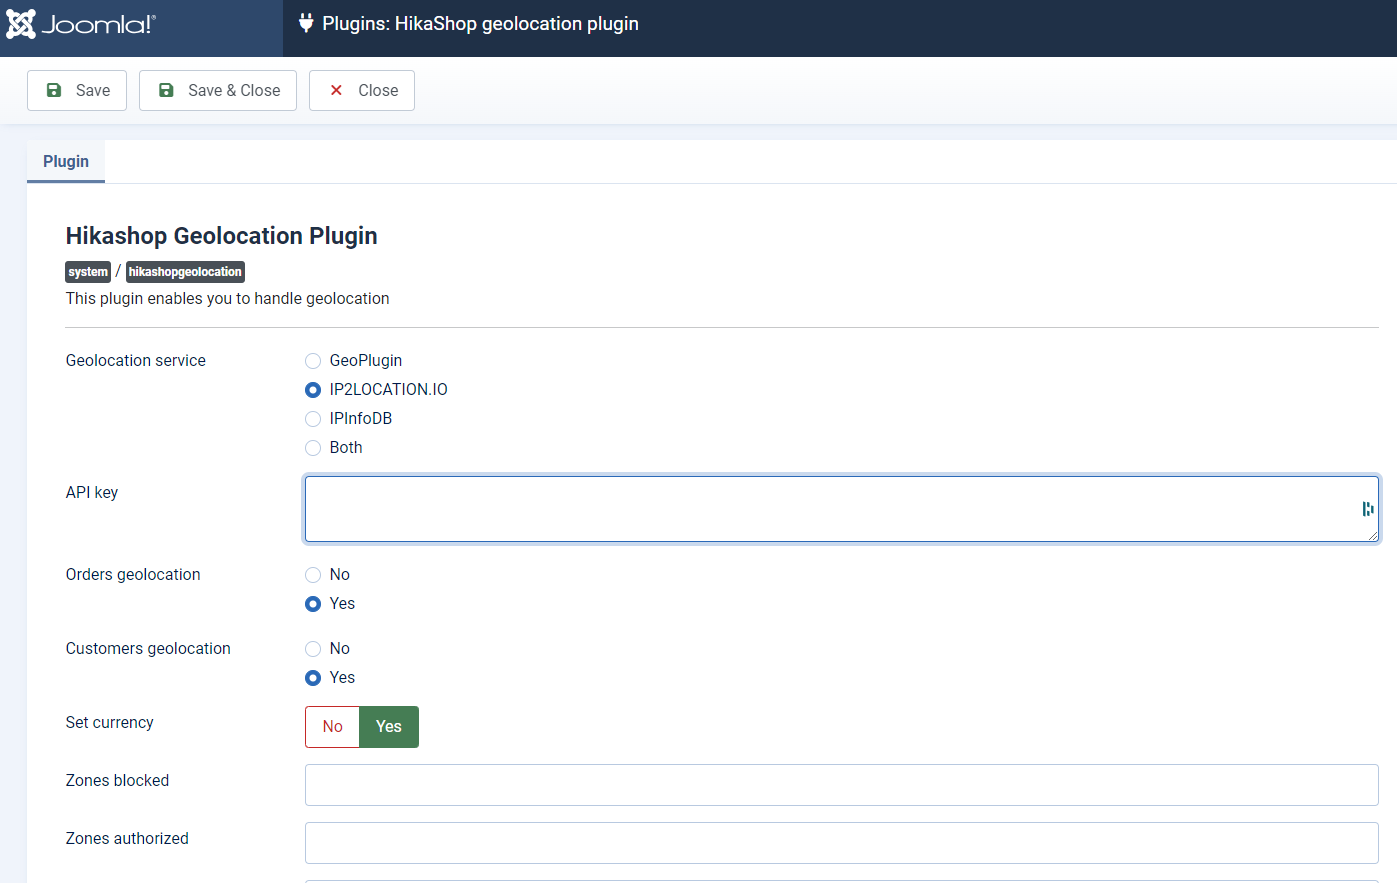
Task: Click the Close button with red X
Action: (362, 90)
